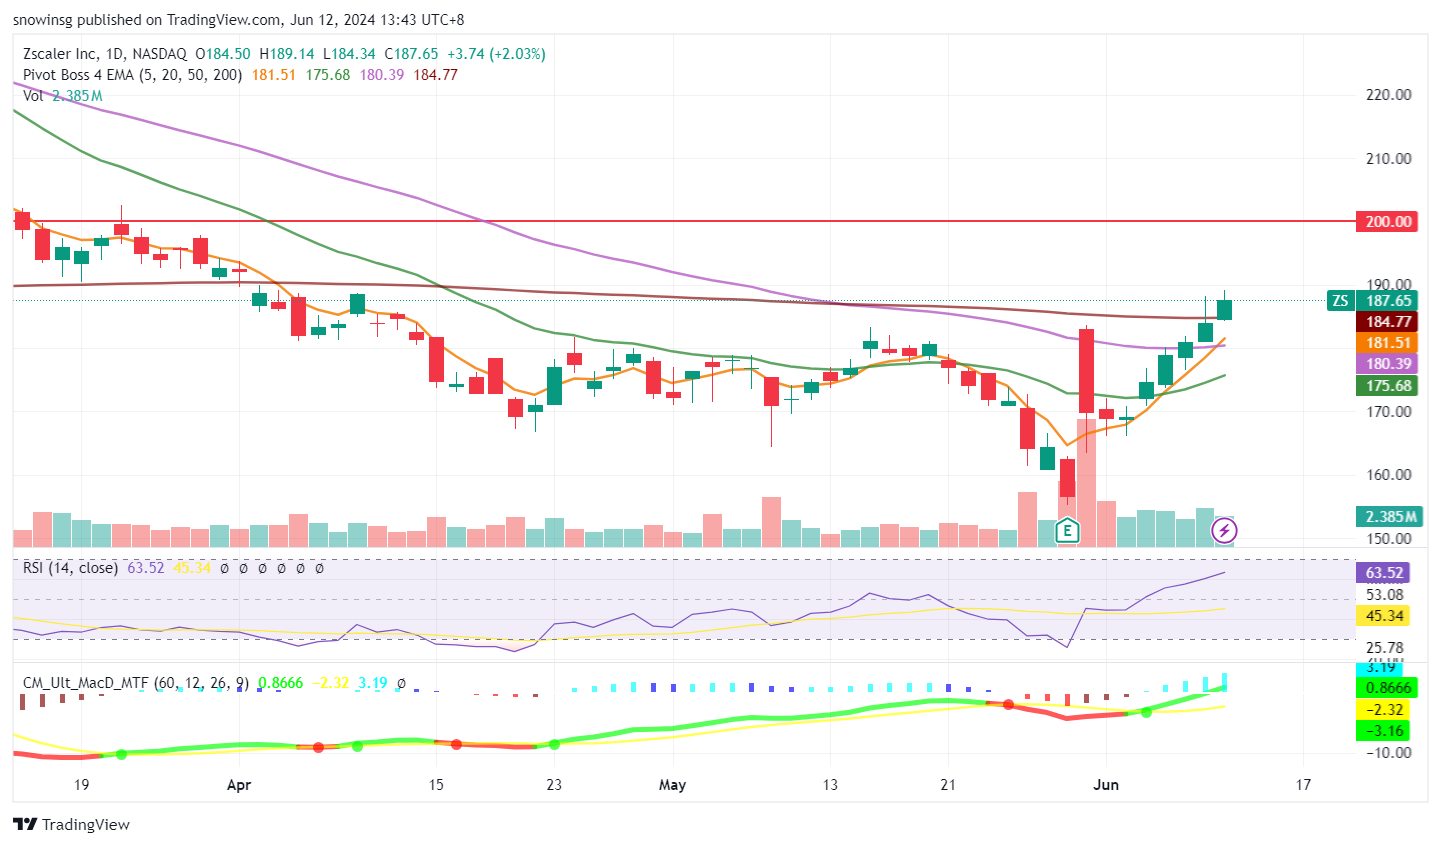Image resolution: width=1441 pixels, height=846 pixels.
Task: Click the '17' date on the time axis
Action: point(1303,785)
